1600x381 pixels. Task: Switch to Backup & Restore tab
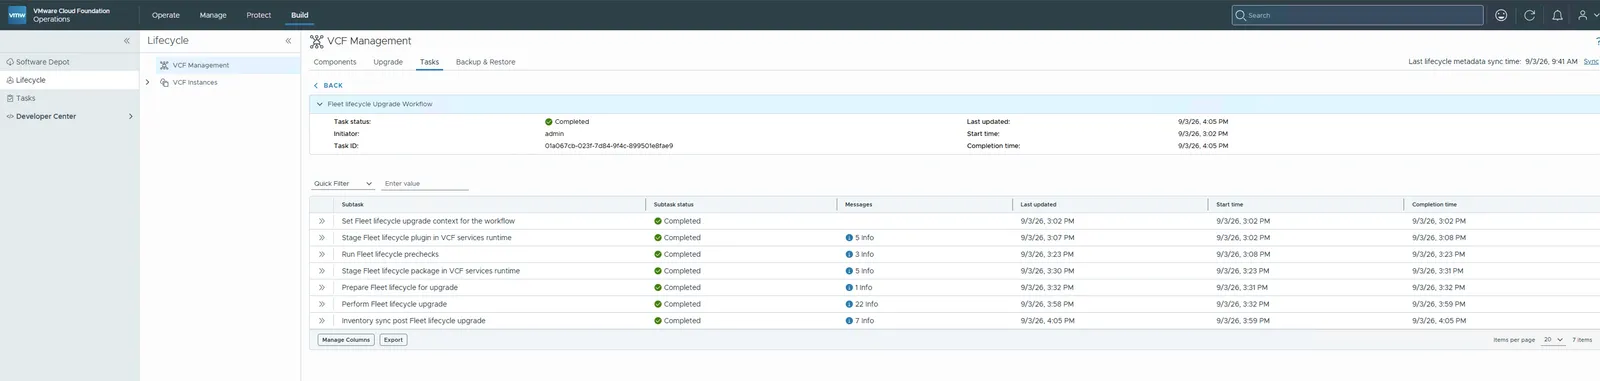486,62
